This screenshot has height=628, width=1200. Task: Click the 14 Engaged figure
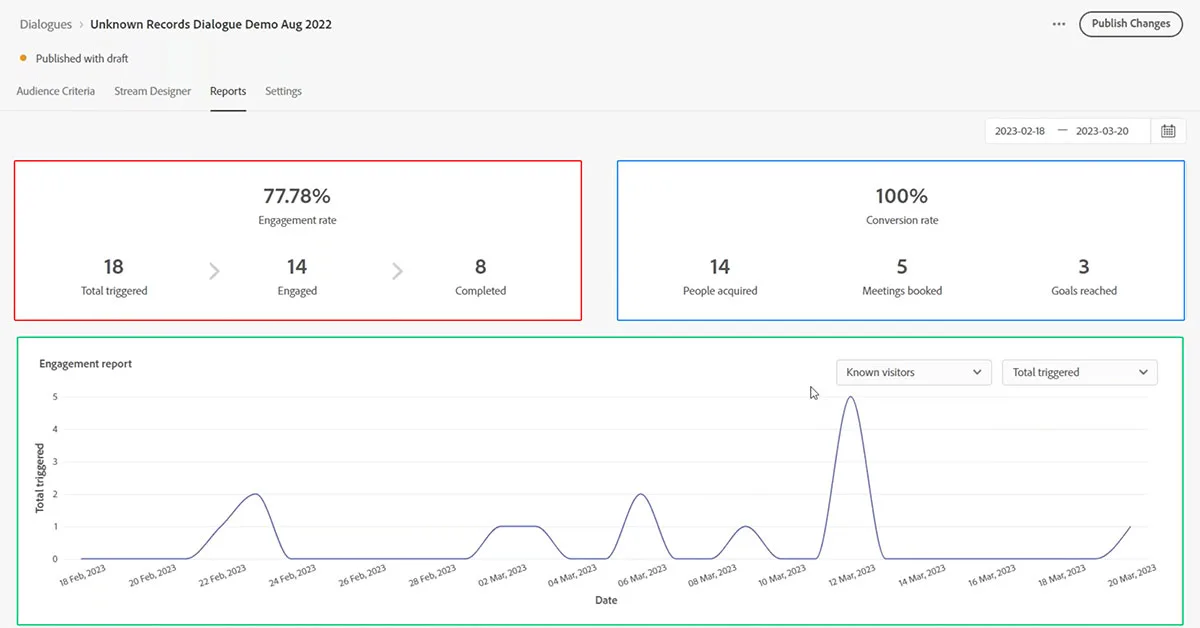tap(297, 267)
